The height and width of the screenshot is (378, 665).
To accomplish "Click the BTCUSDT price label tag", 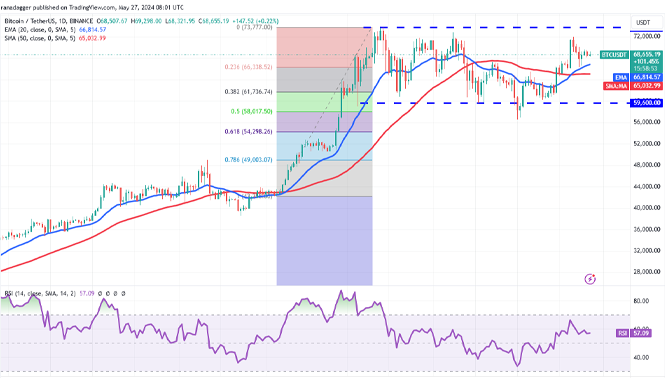I will [x=615, y=55].
